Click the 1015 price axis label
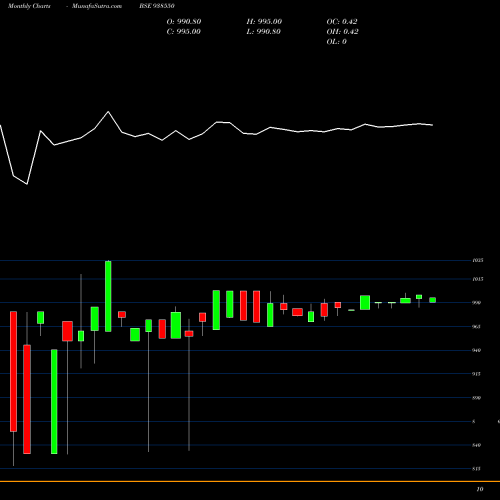 point(478,279)
